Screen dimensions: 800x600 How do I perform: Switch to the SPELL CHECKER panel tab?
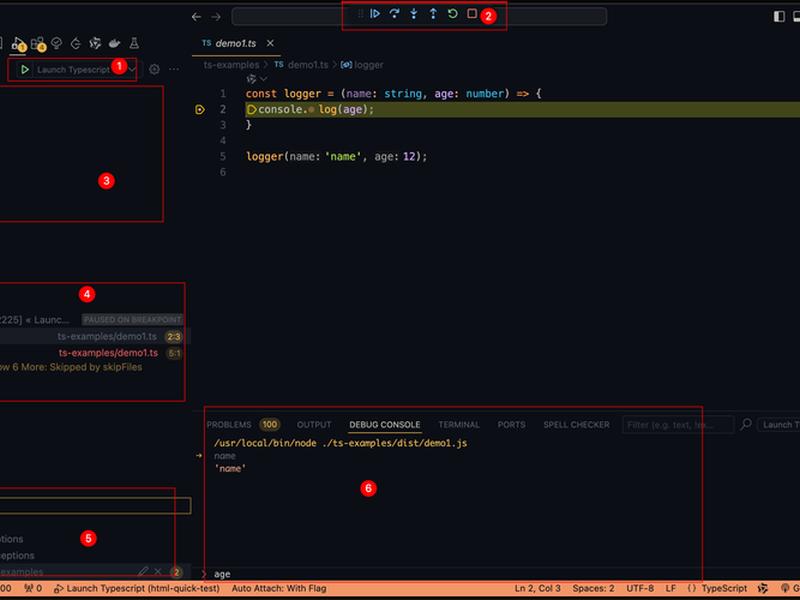pyautogui.click(x=577, y=425)
